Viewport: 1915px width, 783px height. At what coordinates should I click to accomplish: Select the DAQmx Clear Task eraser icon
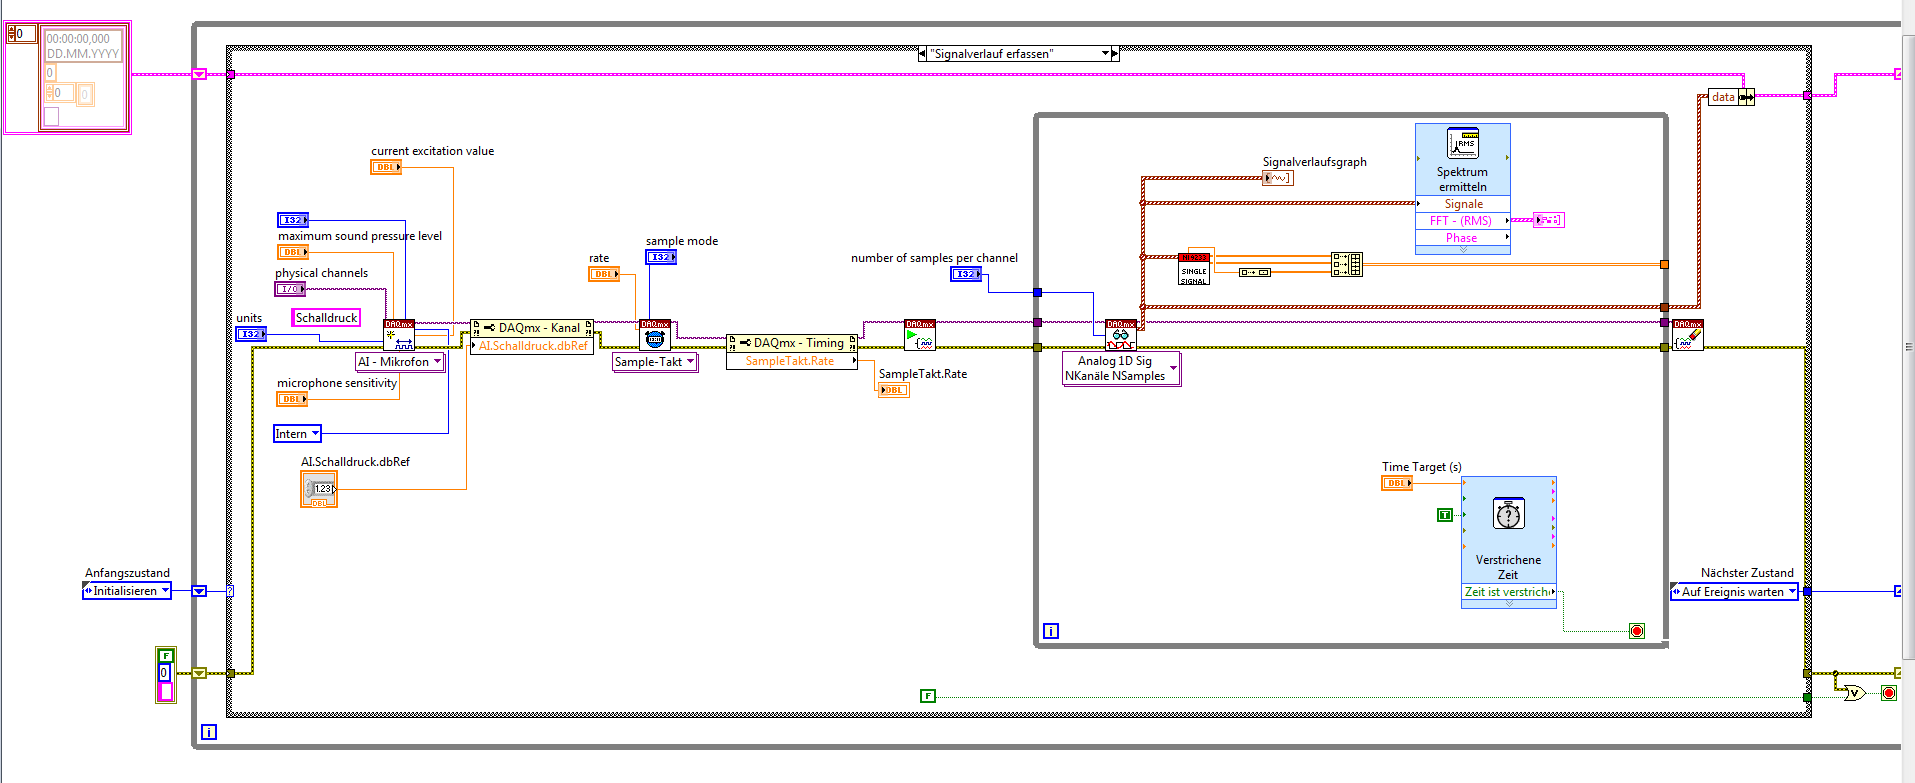tap(1688, 335)
